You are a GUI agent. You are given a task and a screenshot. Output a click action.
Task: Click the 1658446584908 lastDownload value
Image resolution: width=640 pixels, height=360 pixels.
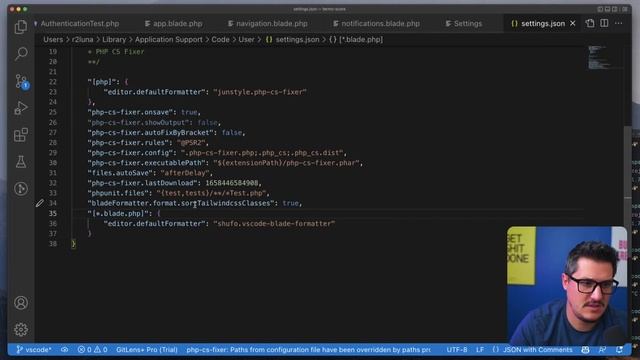tap(232, 183)
